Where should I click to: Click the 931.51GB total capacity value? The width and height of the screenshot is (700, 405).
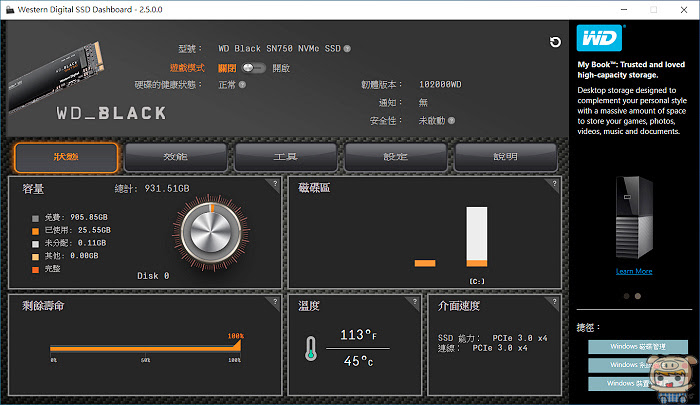(167, 188)
